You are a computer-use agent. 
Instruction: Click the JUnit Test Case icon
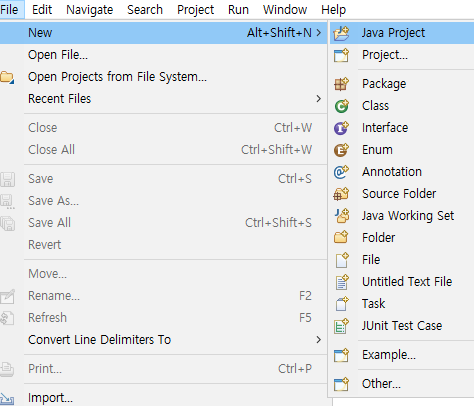pyautogui.click(x=341, y=326)
